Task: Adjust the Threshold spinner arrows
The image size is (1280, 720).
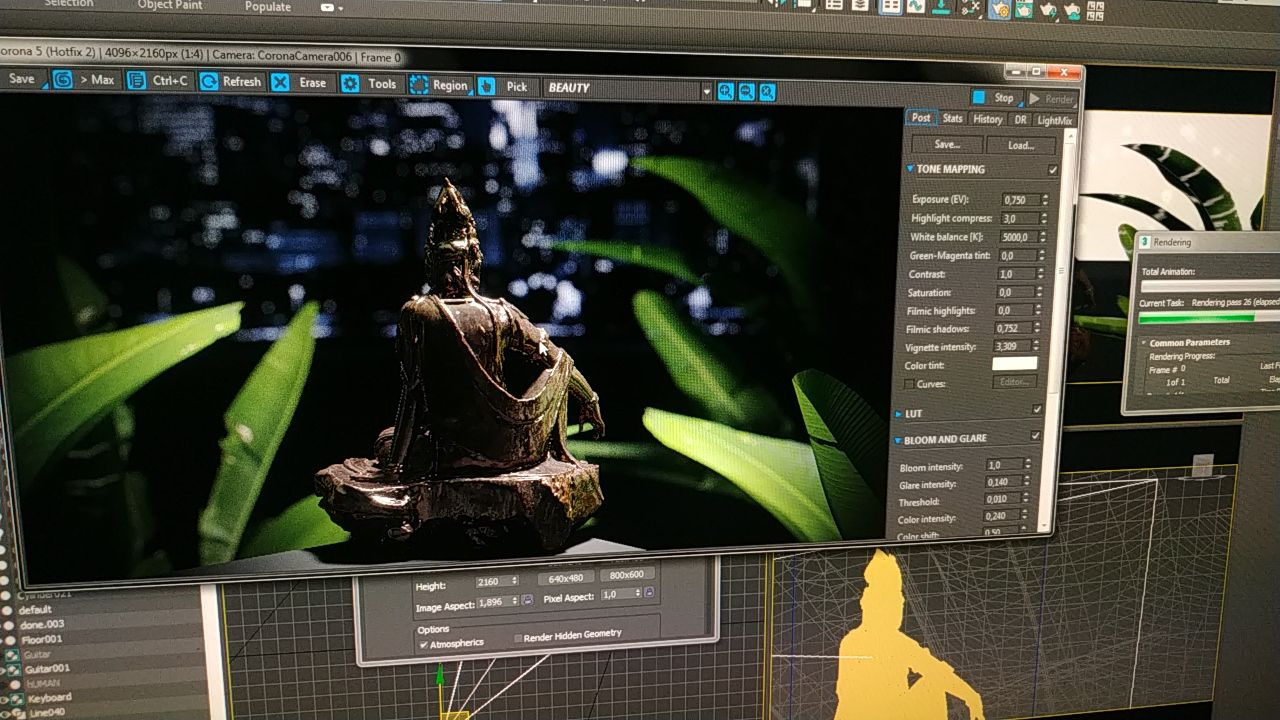Action: pyautogui.click(x=1026, y=499)
